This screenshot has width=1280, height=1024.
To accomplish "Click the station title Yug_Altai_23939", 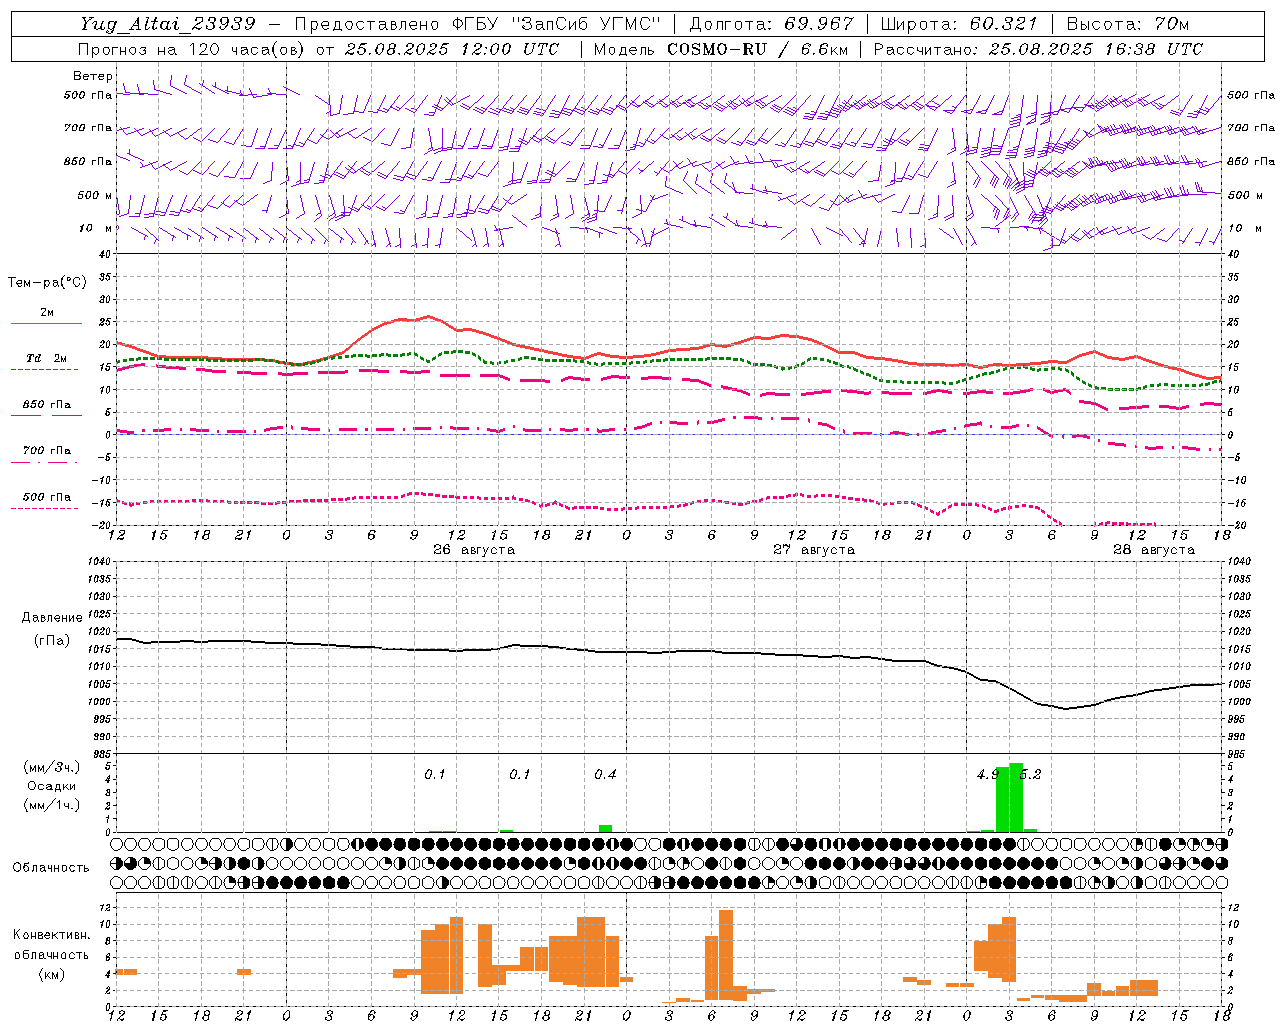I will pyautogui.click(x=168, y=24).
